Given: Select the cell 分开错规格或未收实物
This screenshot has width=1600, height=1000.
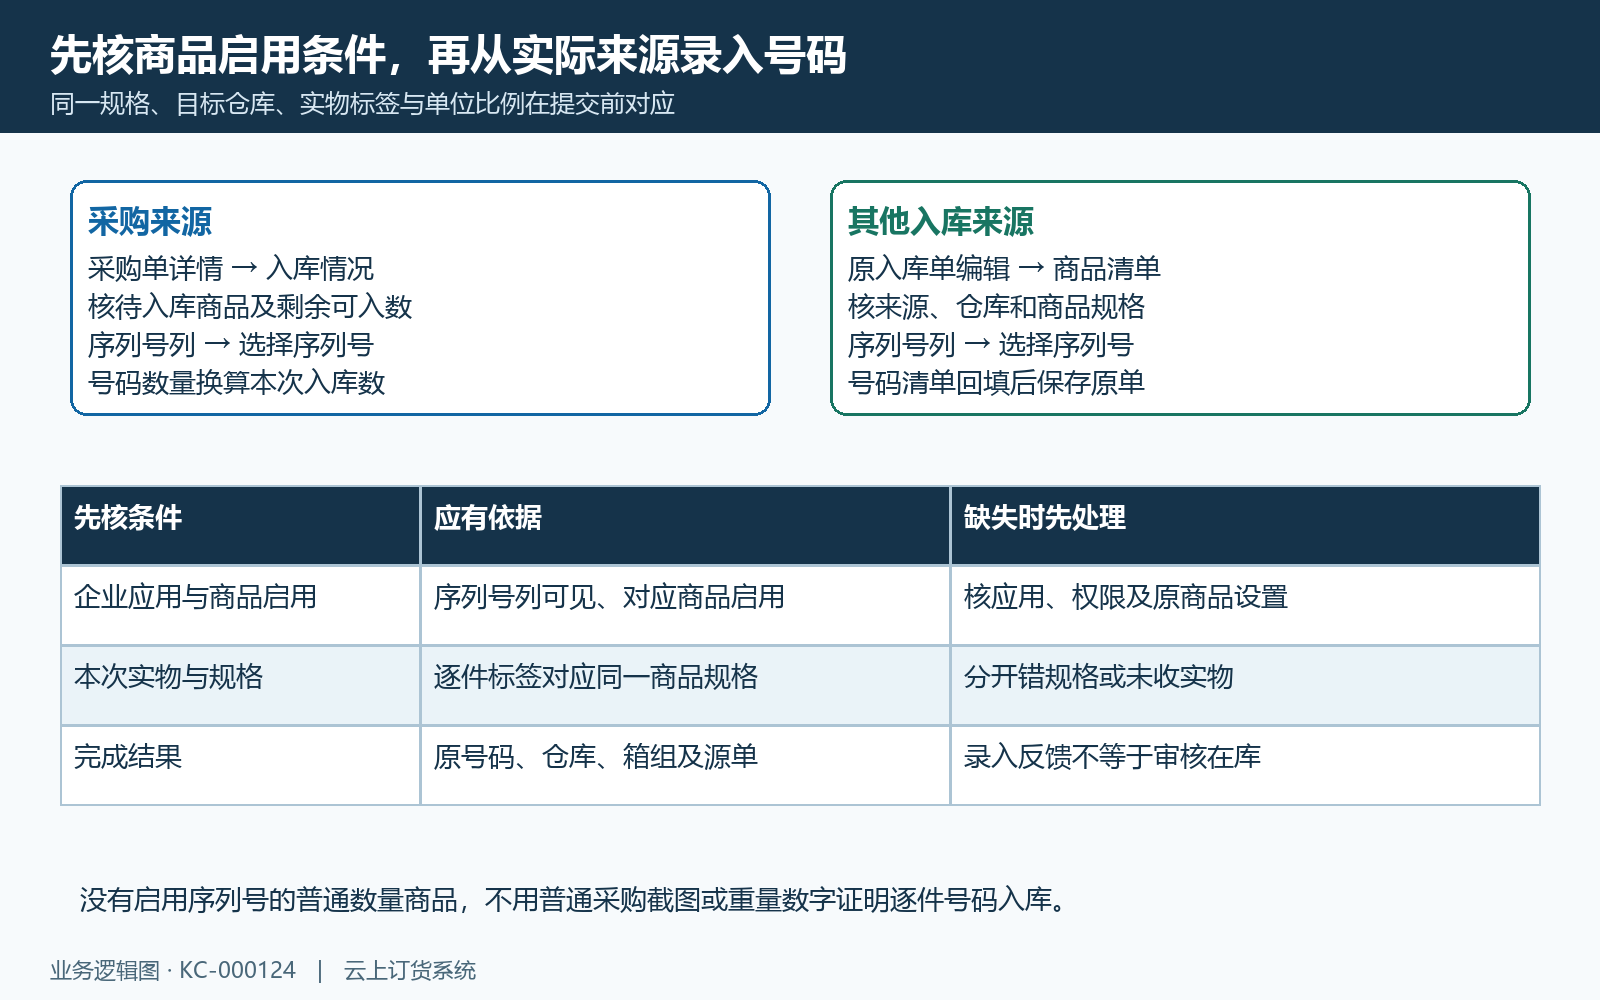Looking at the screenshot, I should tap(1245, 686).
